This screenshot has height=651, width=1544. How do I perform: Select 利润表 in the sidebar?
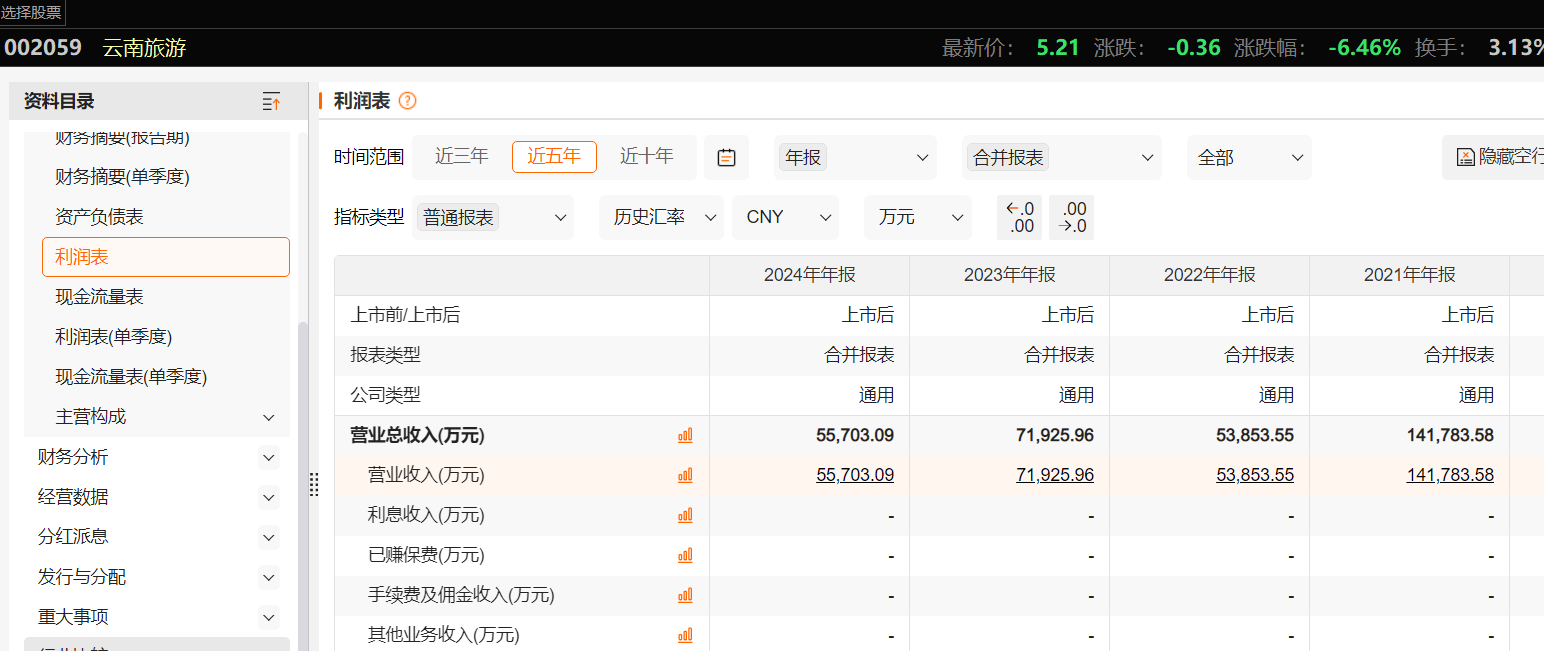pyautogui.click(x=166, y=257)
